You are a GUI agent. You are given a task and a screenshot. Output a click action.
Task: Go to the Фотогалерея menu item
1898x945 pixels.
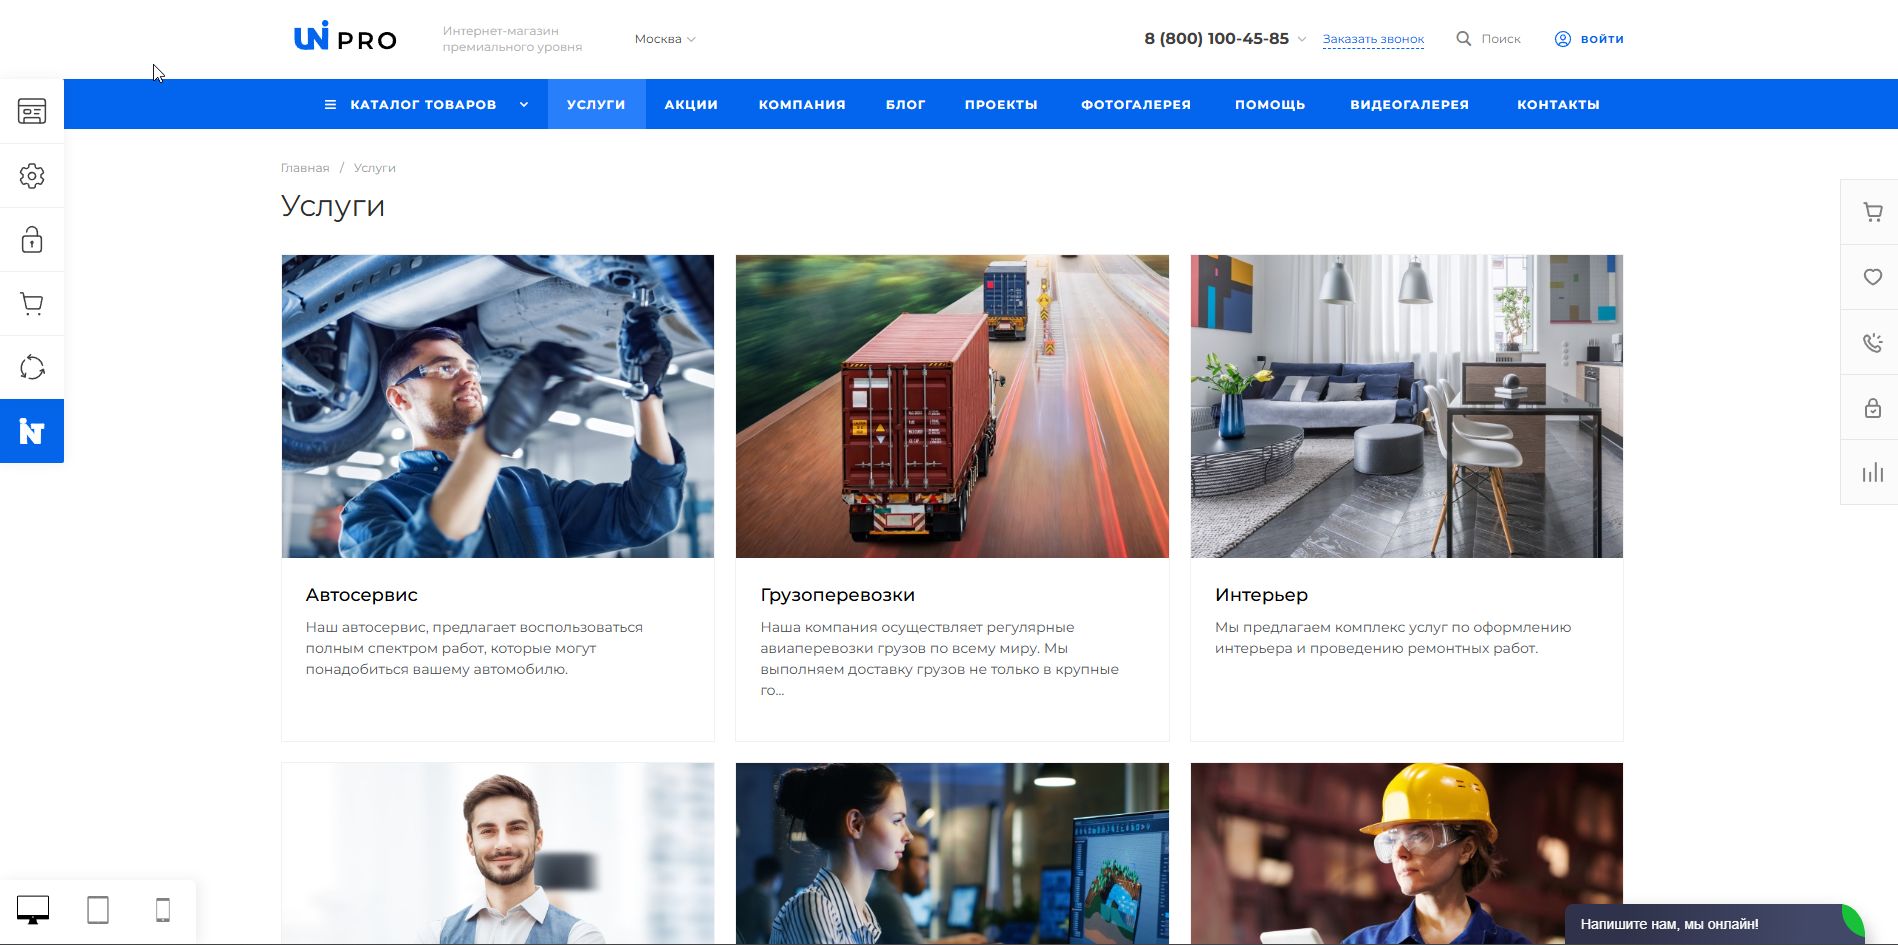coord(1135,105)
